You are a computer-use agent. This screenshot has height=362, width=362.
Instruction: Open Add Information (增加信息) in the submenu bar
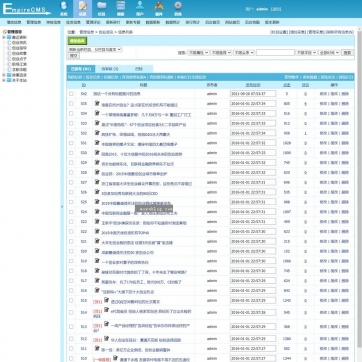[14, 22]
